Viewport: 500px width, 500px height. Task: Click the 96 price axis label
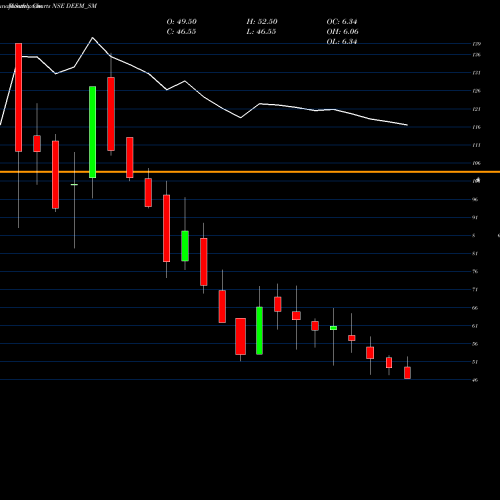(475, 199)
